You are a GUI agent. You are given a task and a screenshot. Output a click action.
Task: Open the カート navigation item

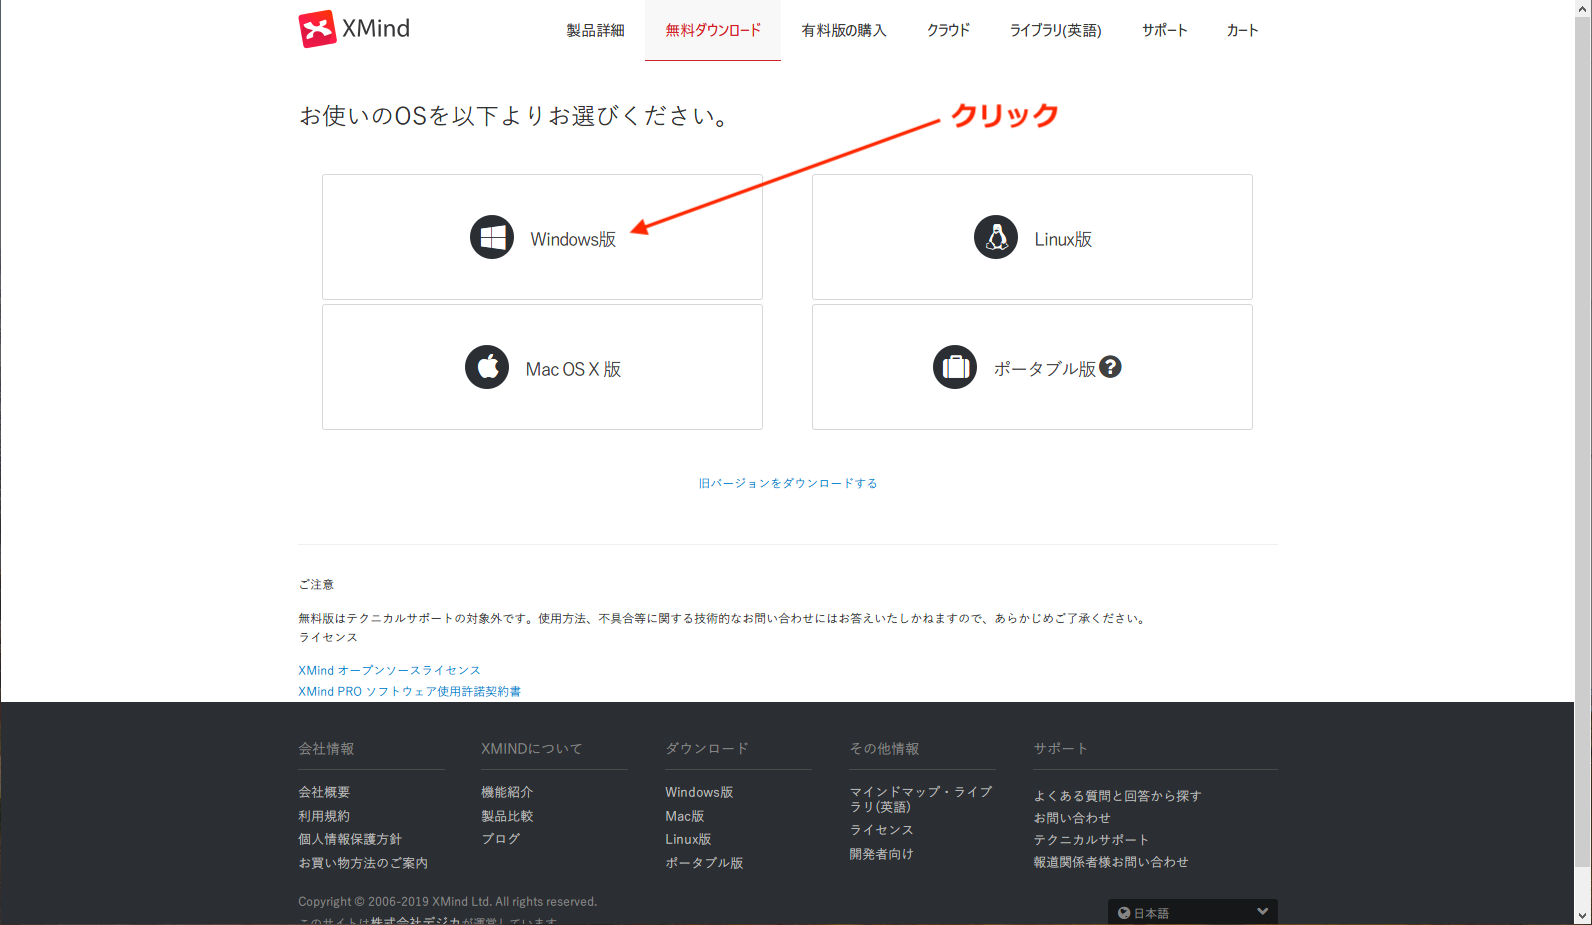[1243, 31]
